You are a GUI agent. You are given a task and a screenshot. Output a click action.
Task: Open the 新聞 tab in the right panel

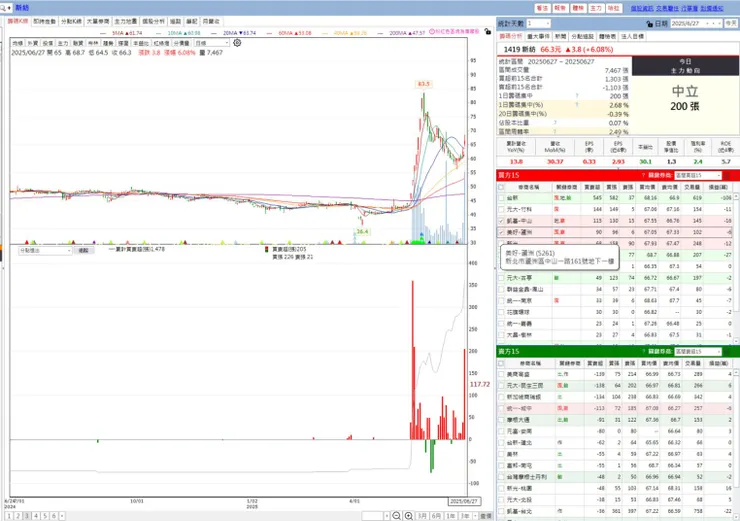(560, 36)
